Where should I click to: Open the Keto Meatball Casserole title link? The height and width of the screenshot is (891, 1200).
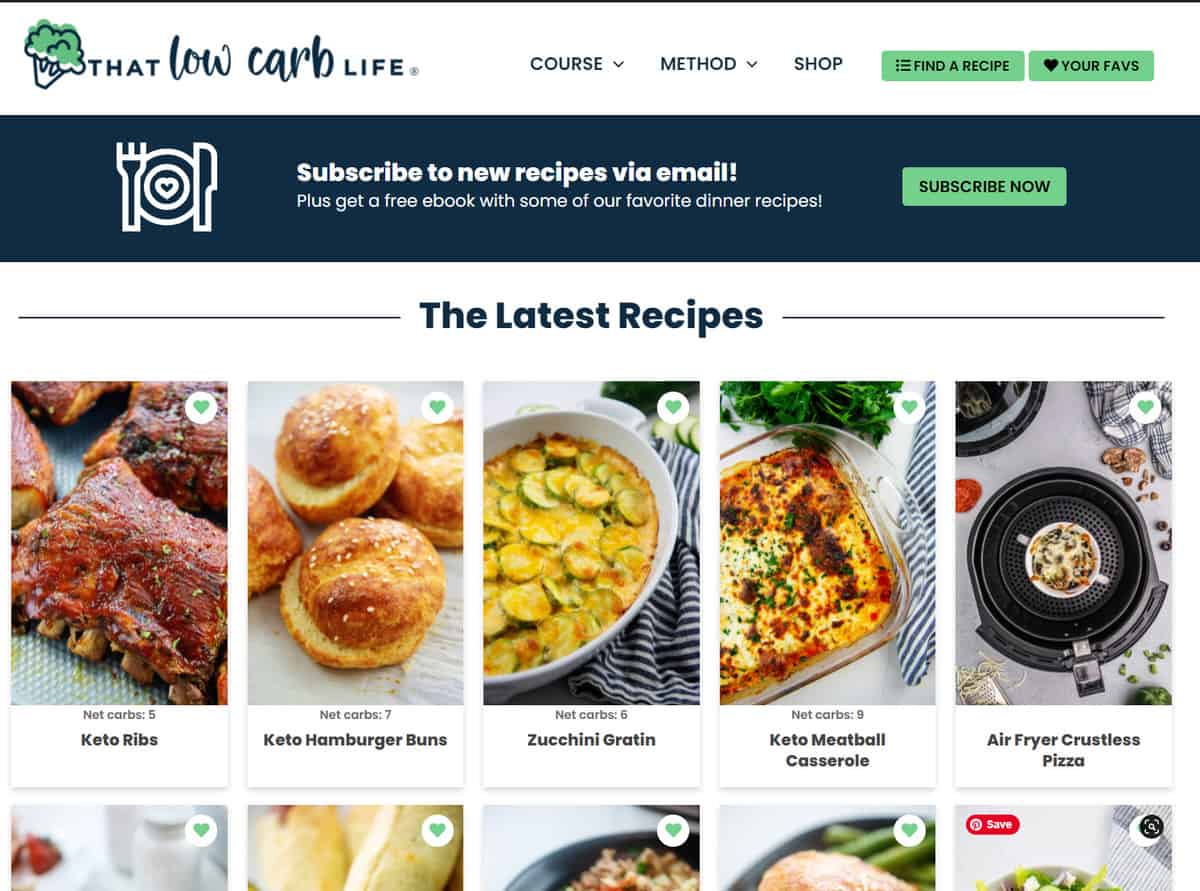coord(828,750)
